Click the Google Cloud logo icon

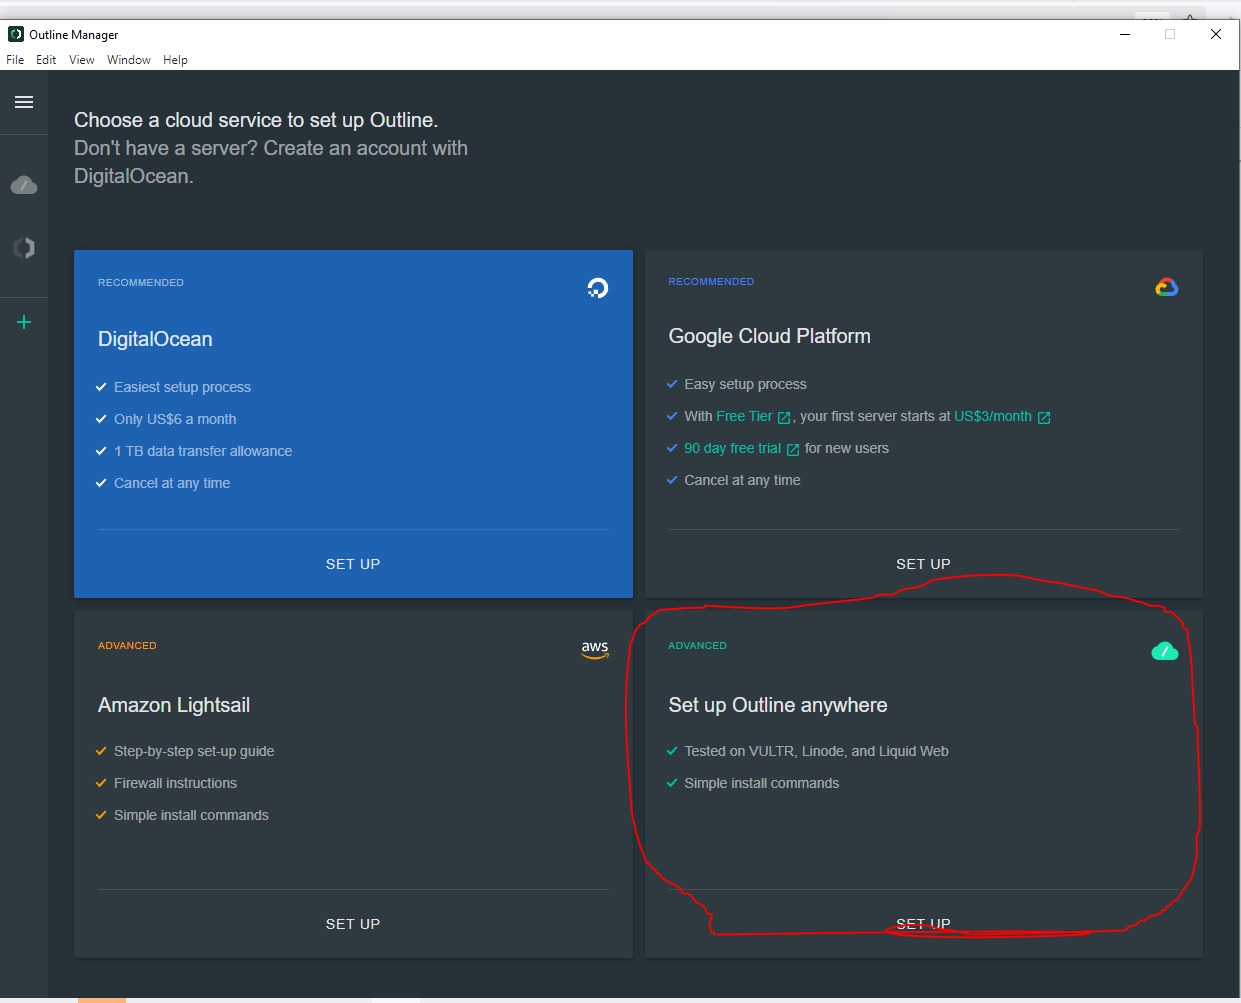click(x=1166, y=288)
